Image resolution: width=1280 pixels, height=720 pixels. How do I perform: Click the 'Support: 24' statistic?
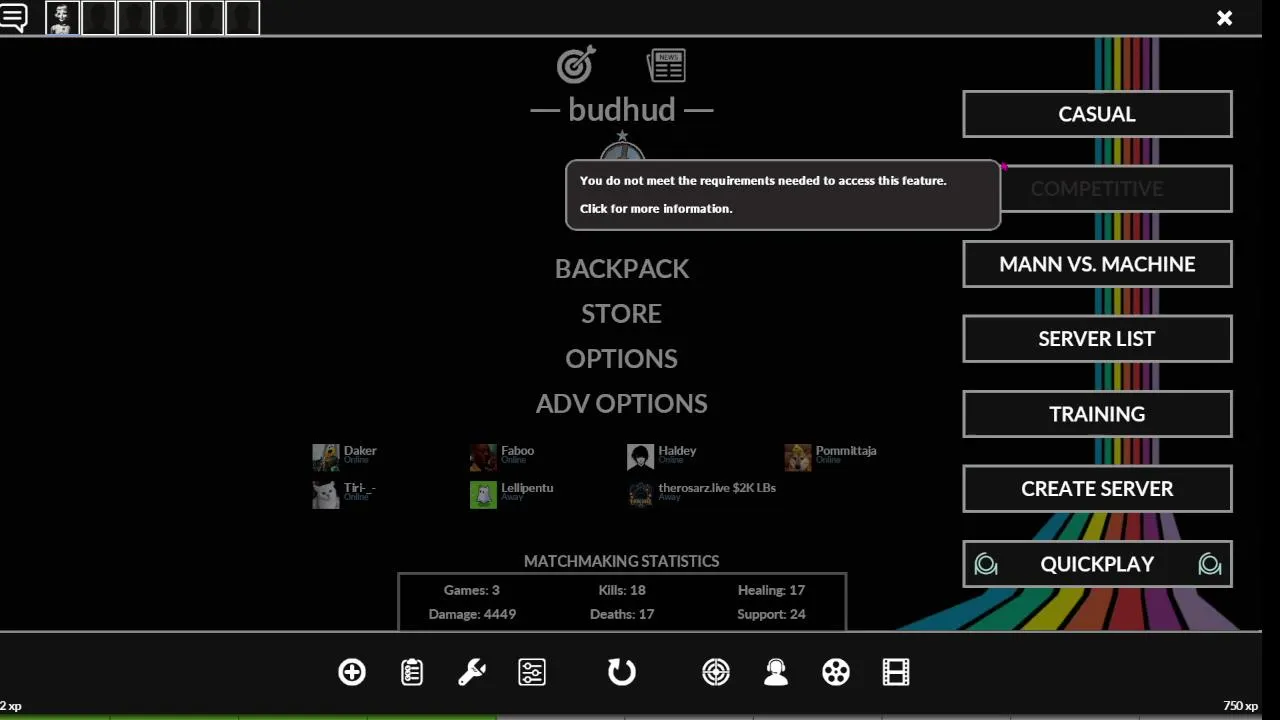click(771, 614)
